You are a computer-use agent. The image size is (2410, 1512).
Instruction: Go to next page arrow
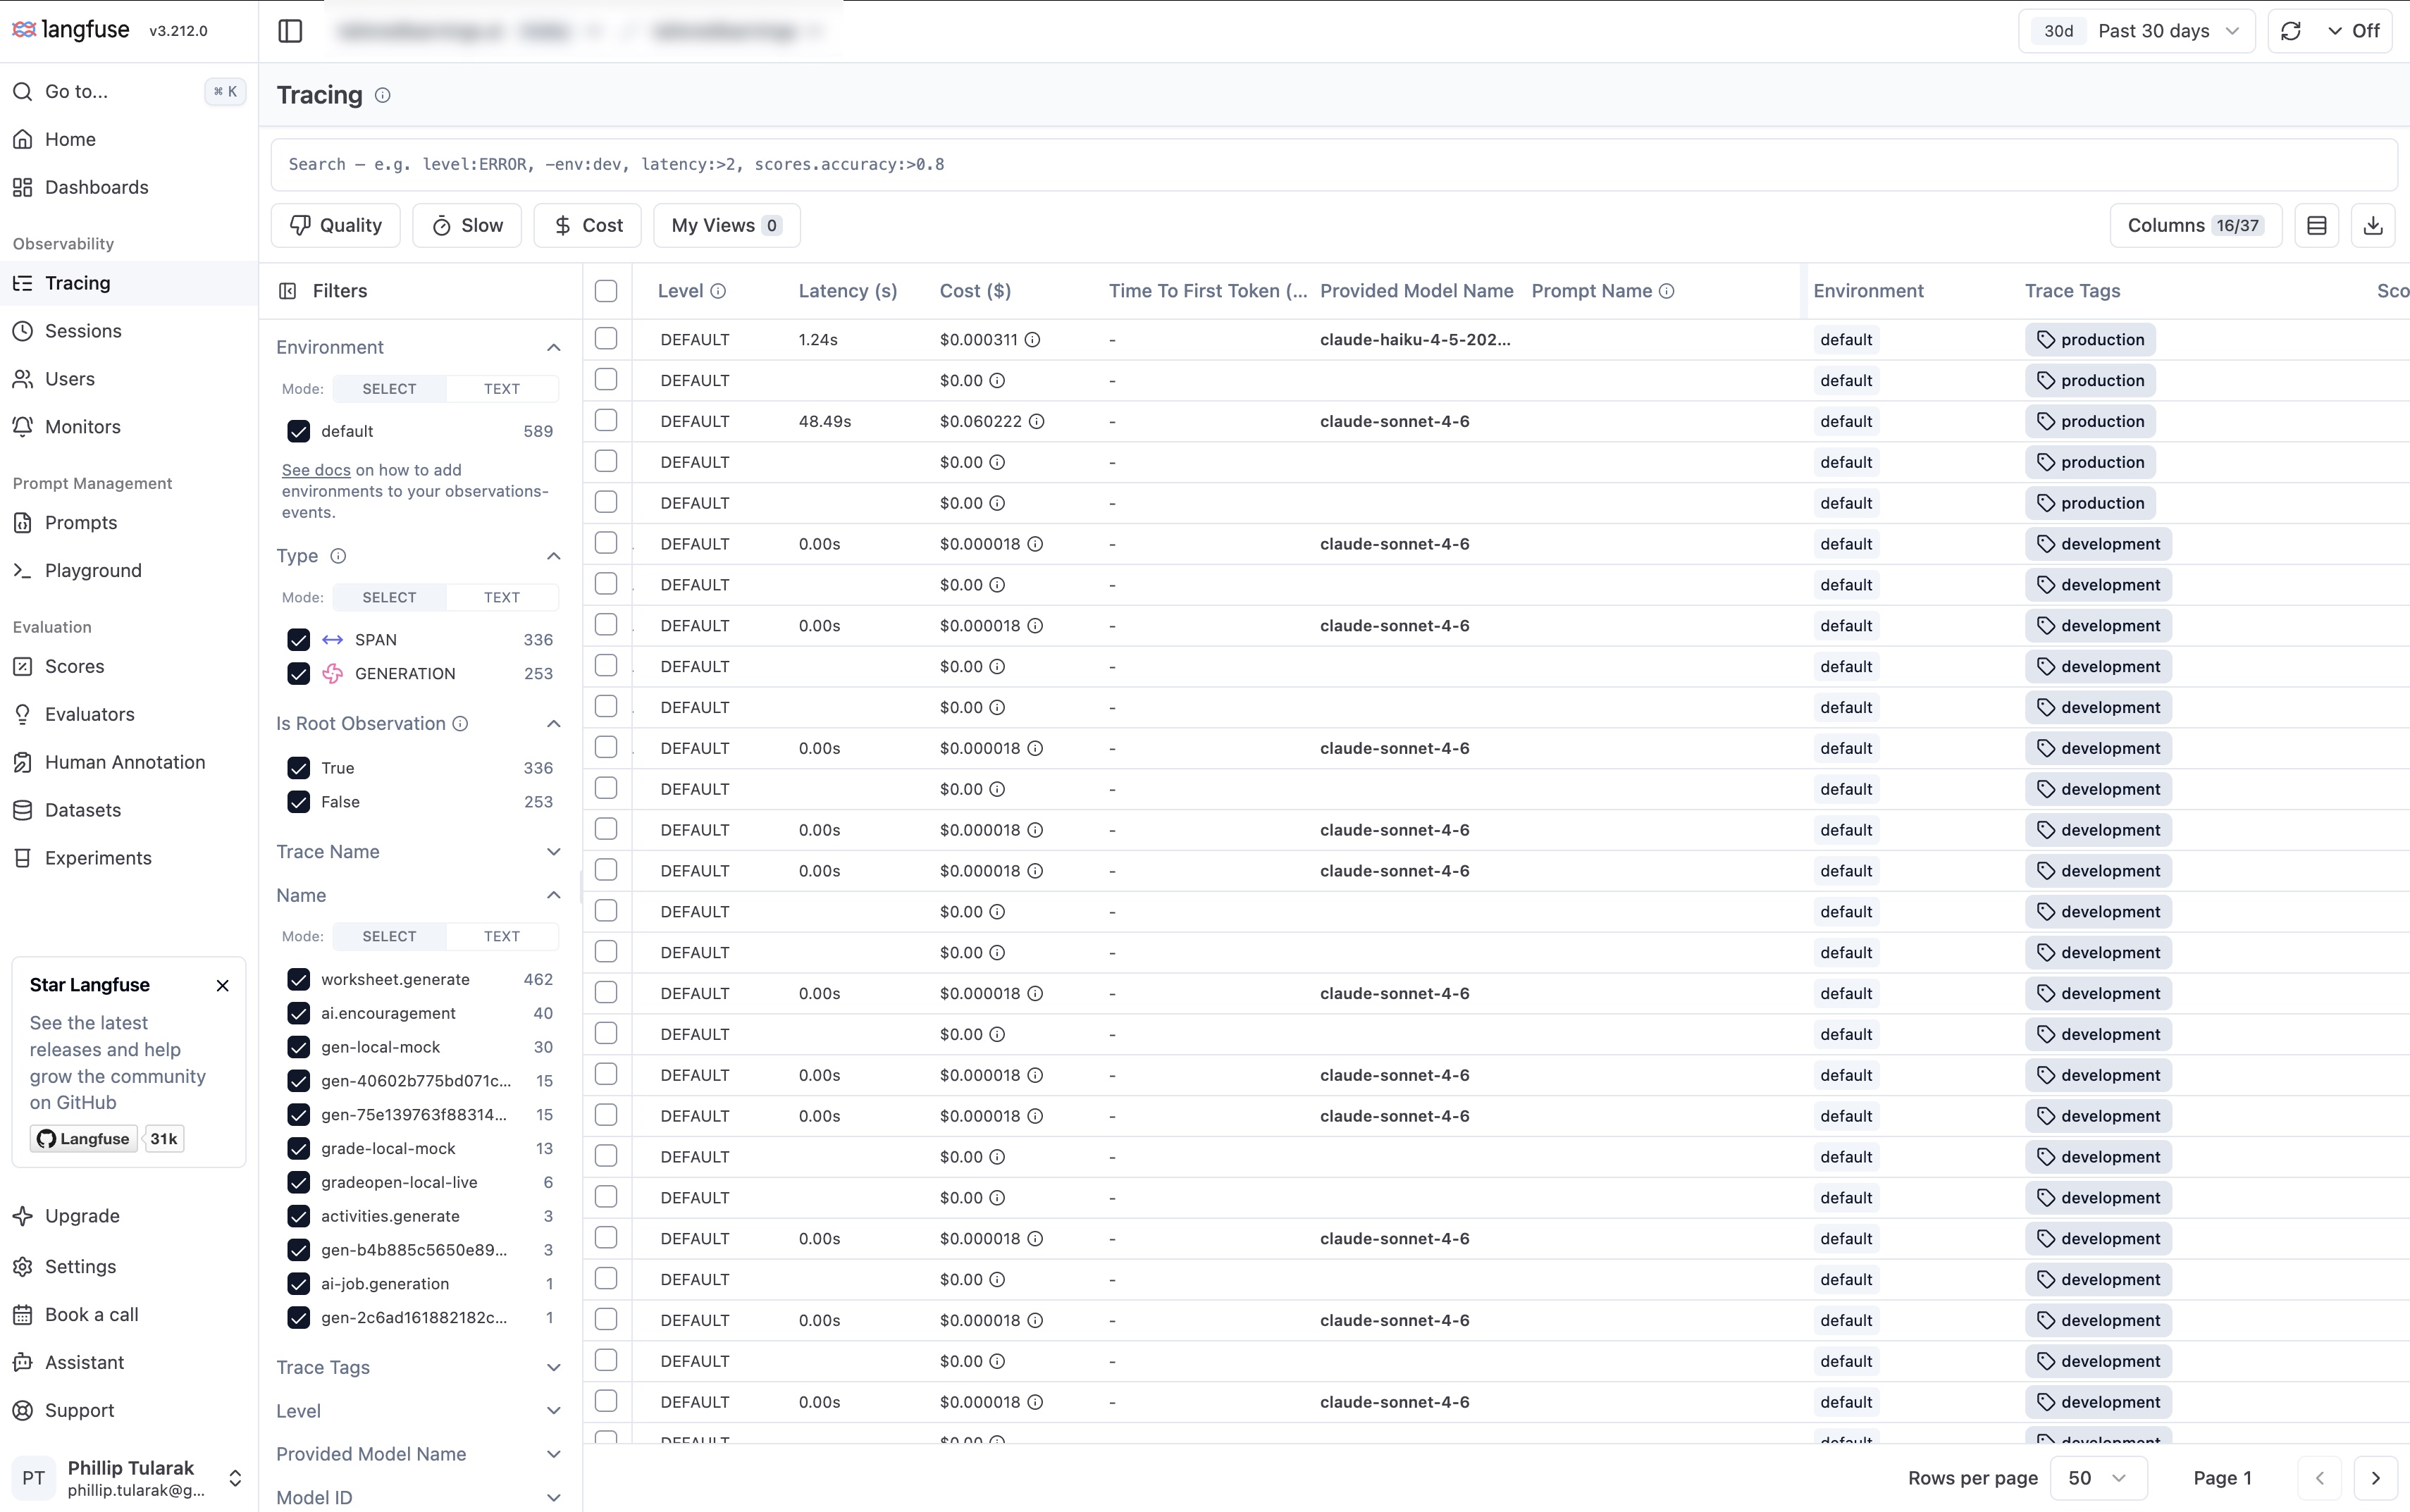2376,1478
